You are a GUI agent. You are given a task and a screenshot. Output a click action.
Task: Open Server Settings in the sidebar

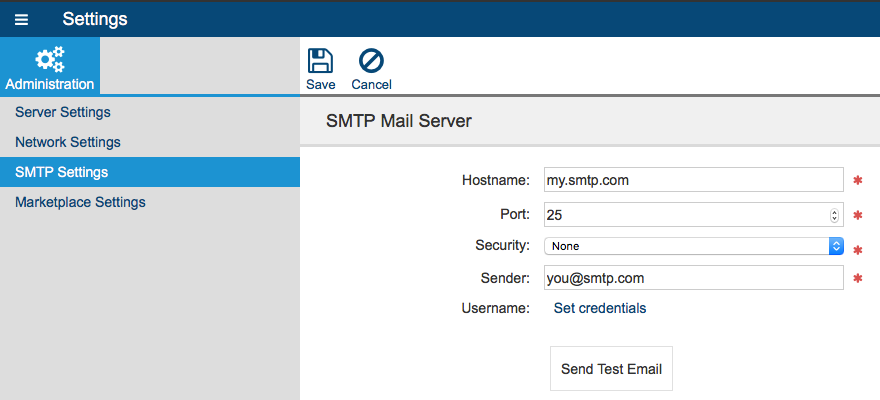pyautogui.click(x=63, y=112)
